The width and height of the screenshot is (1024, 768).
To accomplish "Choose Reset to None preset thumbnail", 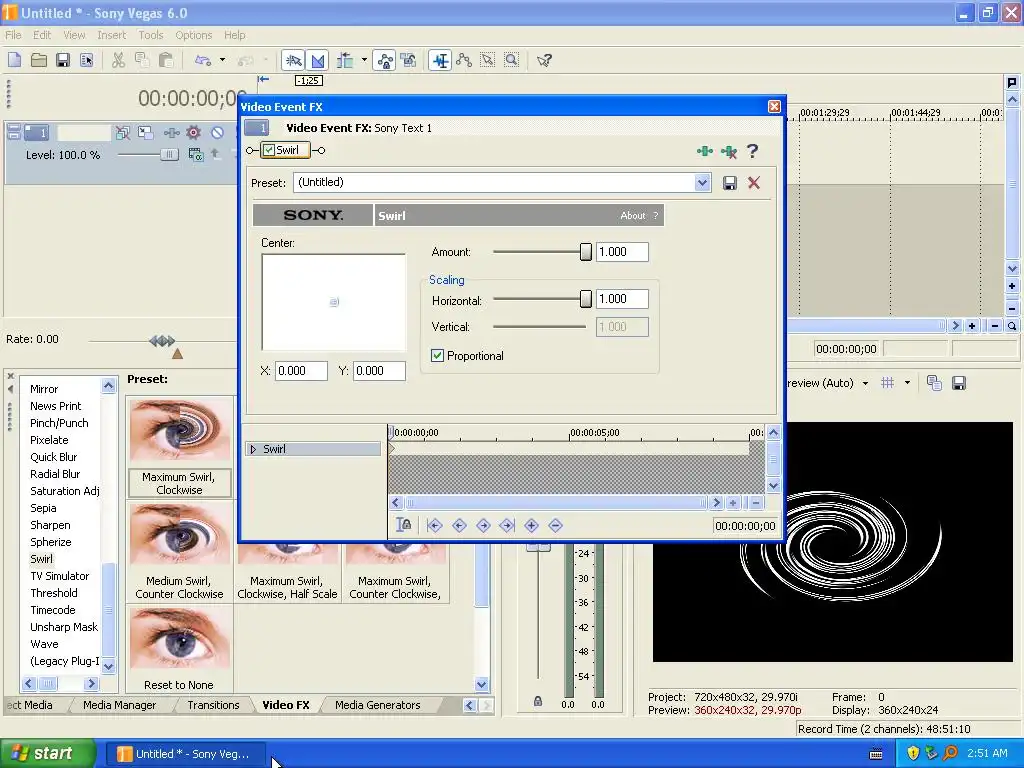I will click(179, 648).
